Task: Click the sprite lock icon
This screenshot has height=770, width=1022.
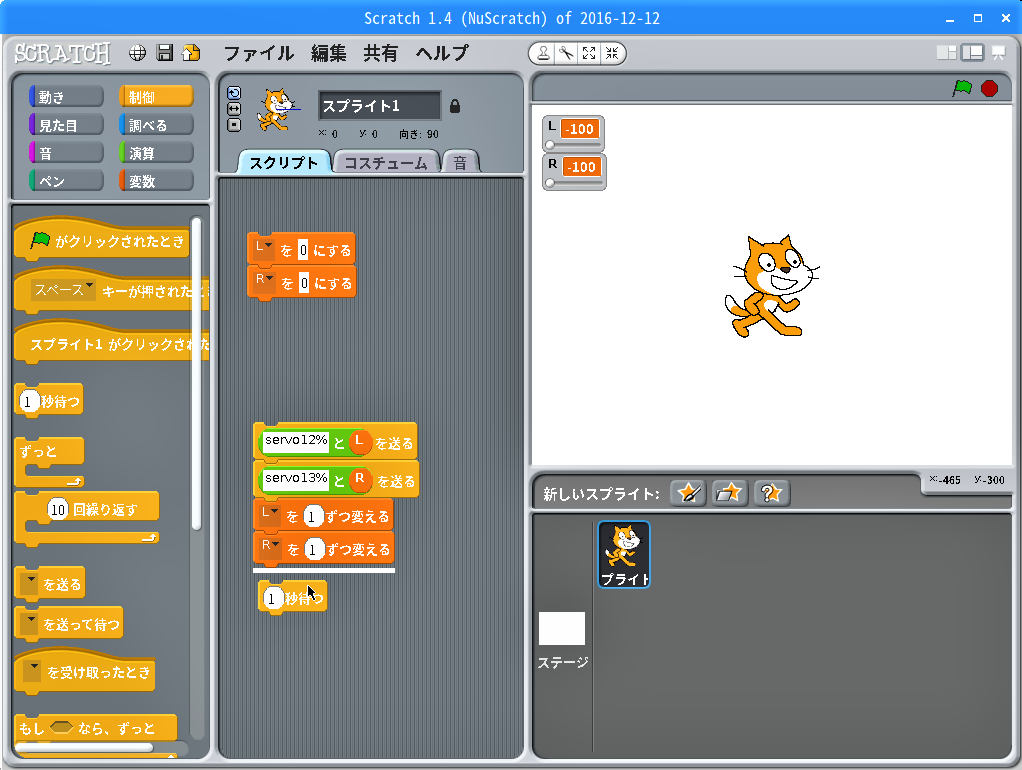Action: click(x=455, y=106)
